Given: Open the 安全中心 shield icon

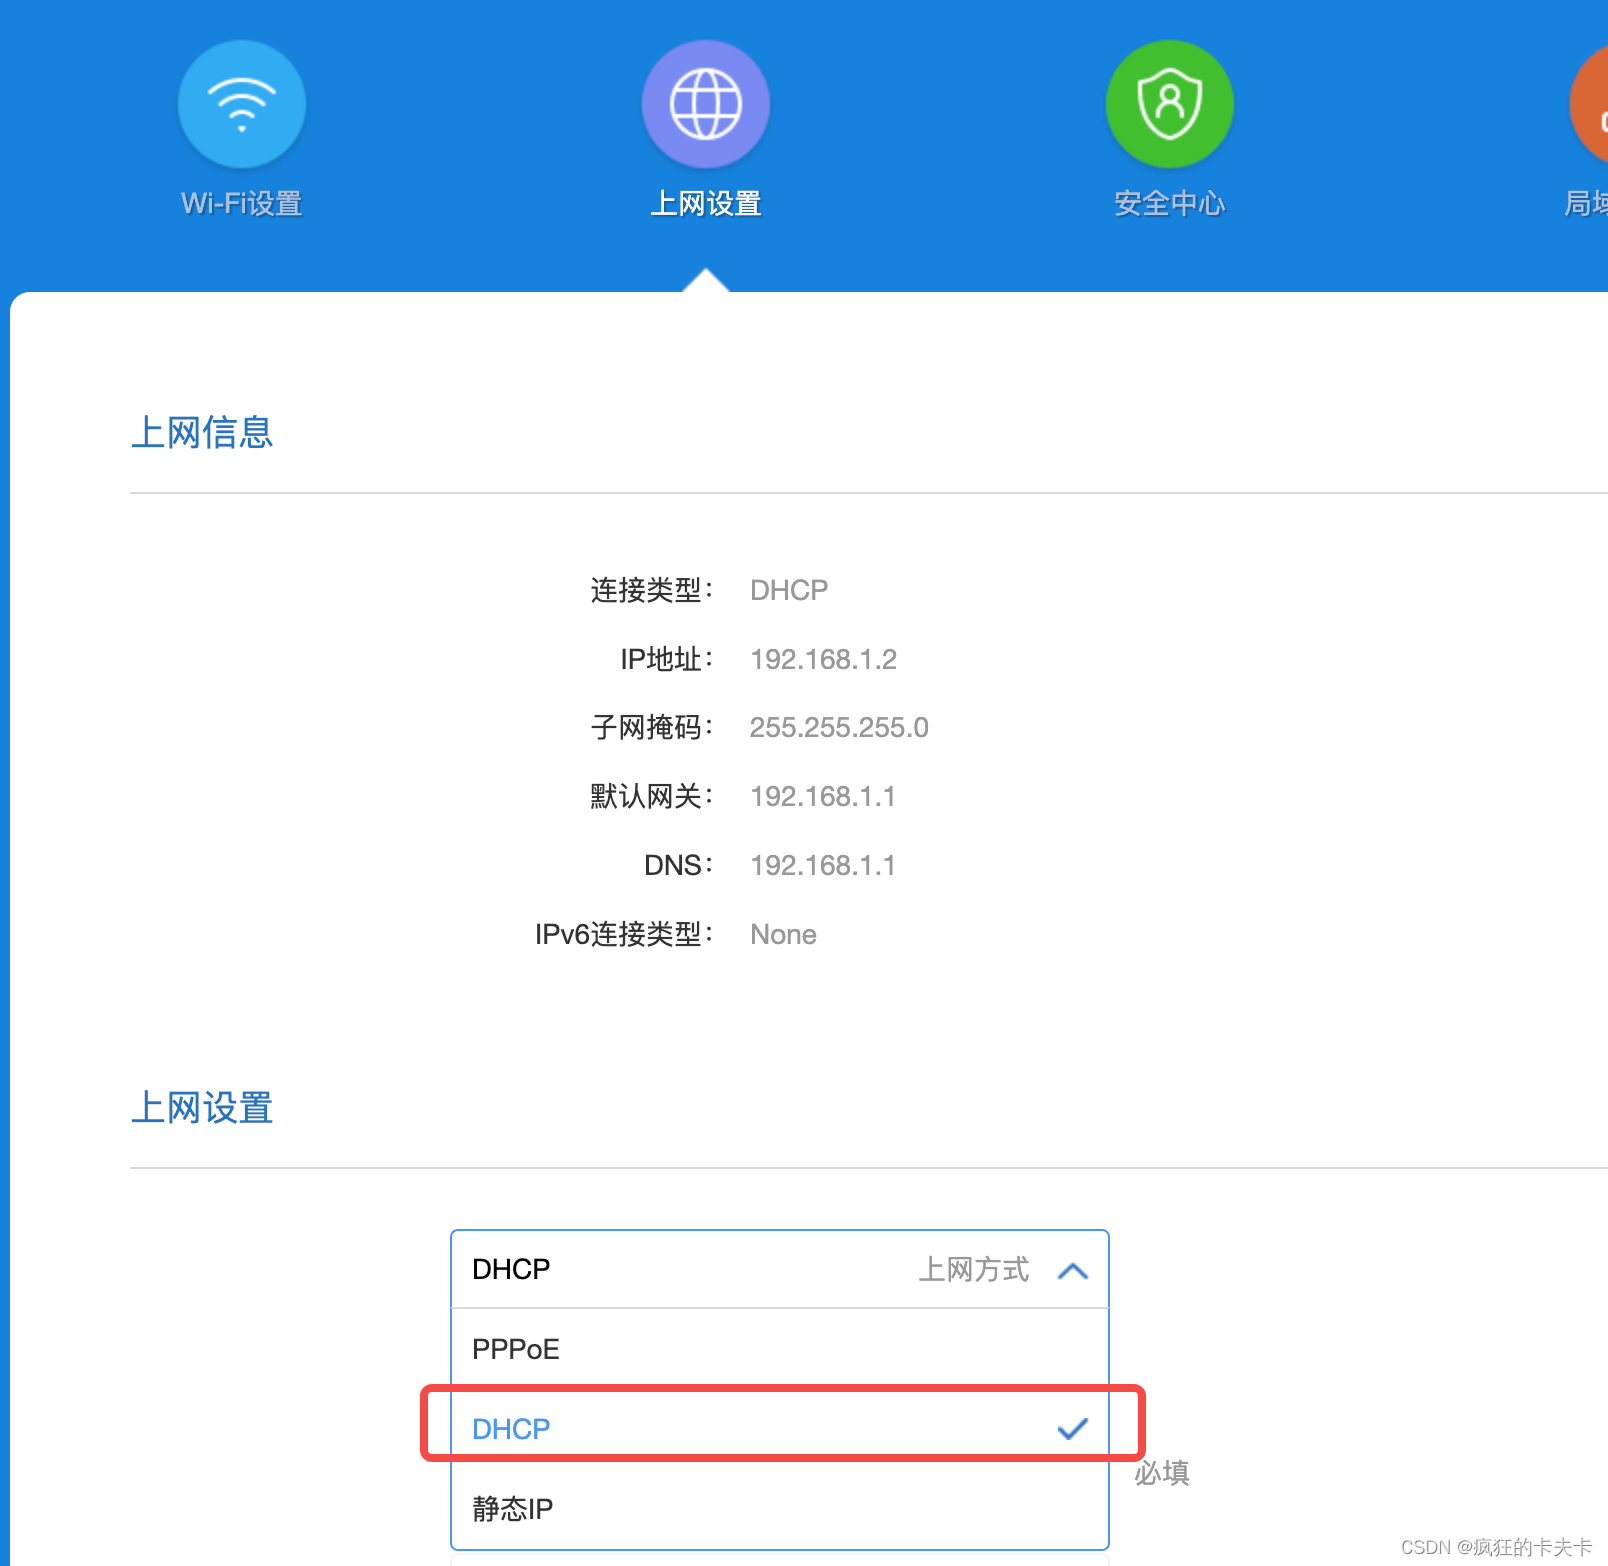Looking at the screenshot, I should (1170, 104).
